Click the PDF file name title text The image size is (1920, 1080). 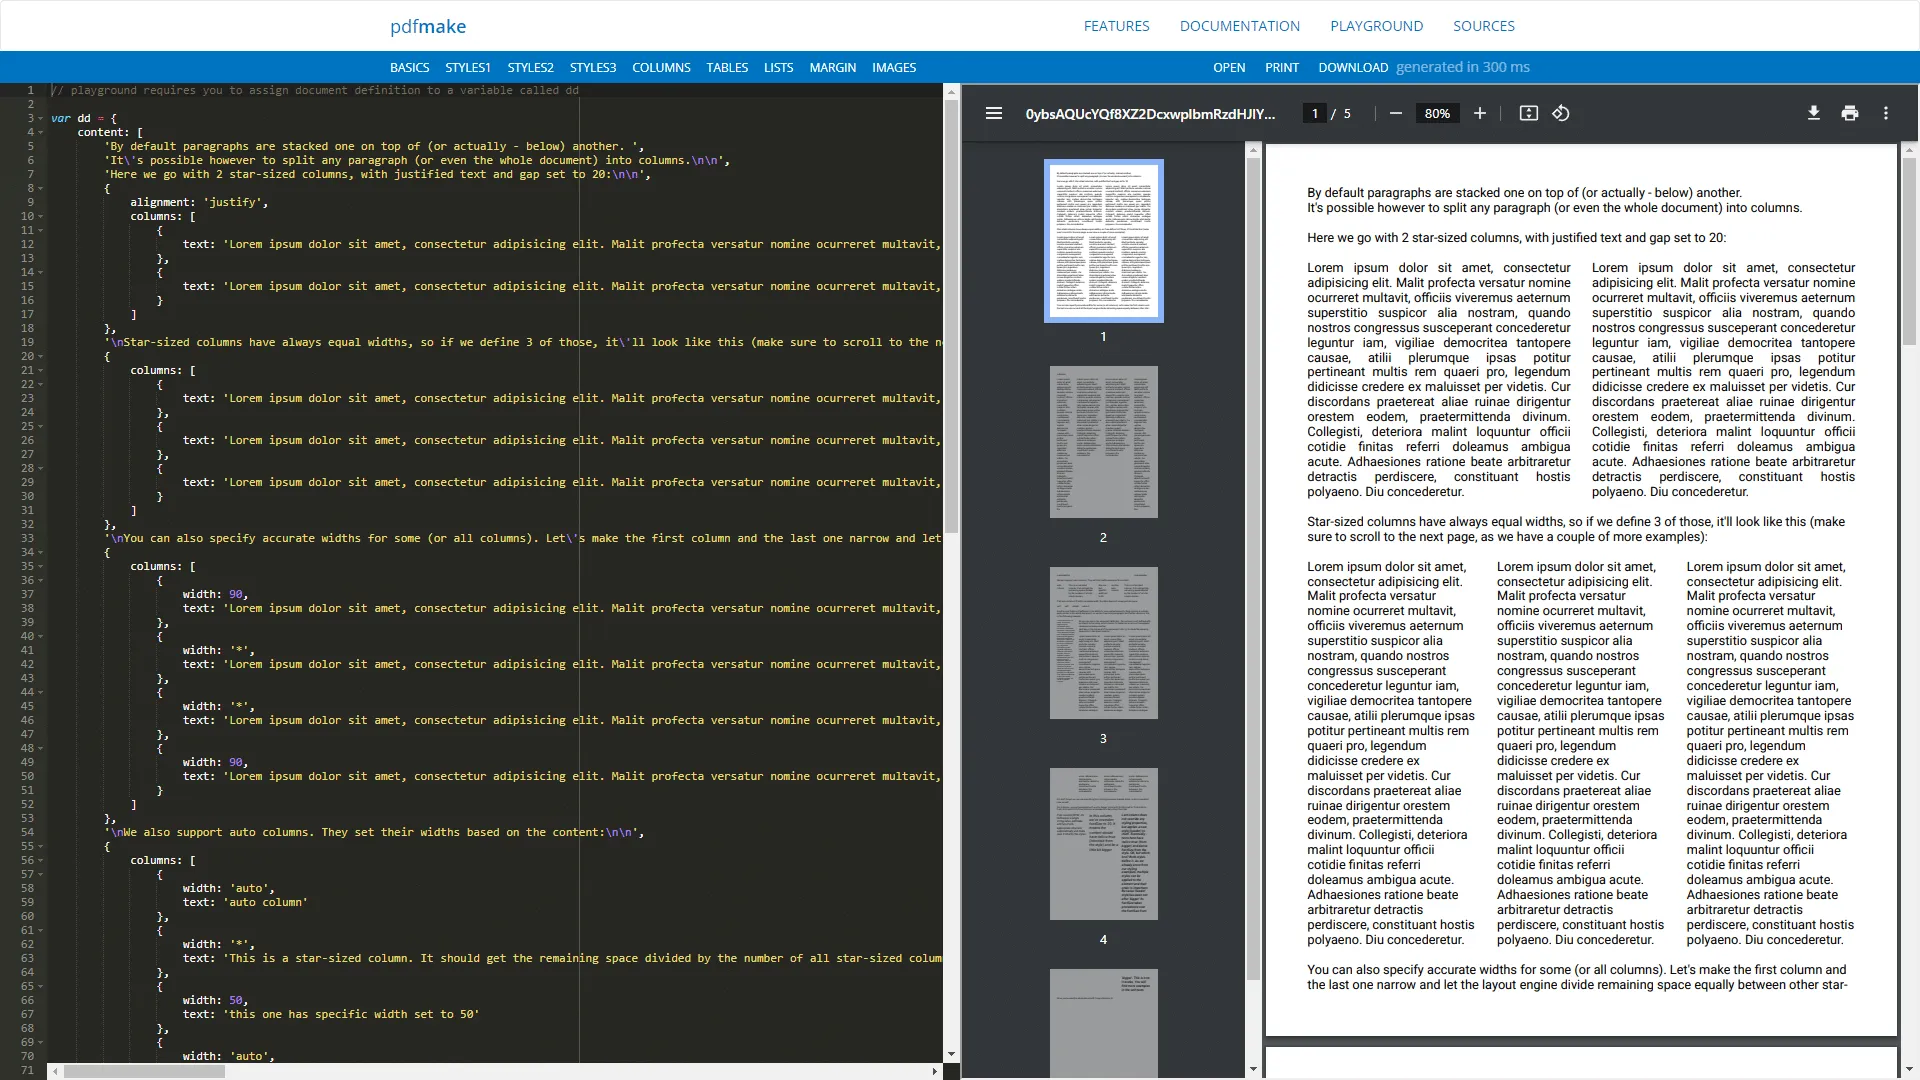click(1150, 114)
